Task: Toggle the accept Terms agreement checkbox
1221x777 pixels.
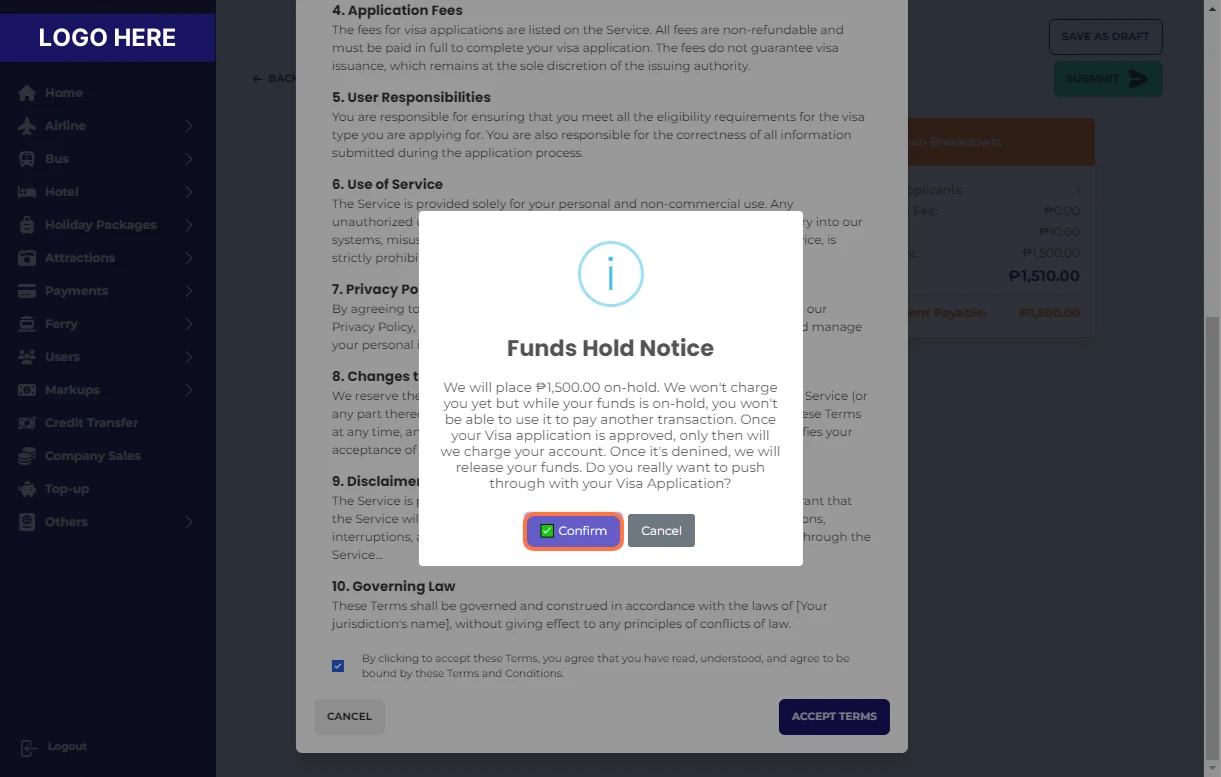Action: (338, 666)
